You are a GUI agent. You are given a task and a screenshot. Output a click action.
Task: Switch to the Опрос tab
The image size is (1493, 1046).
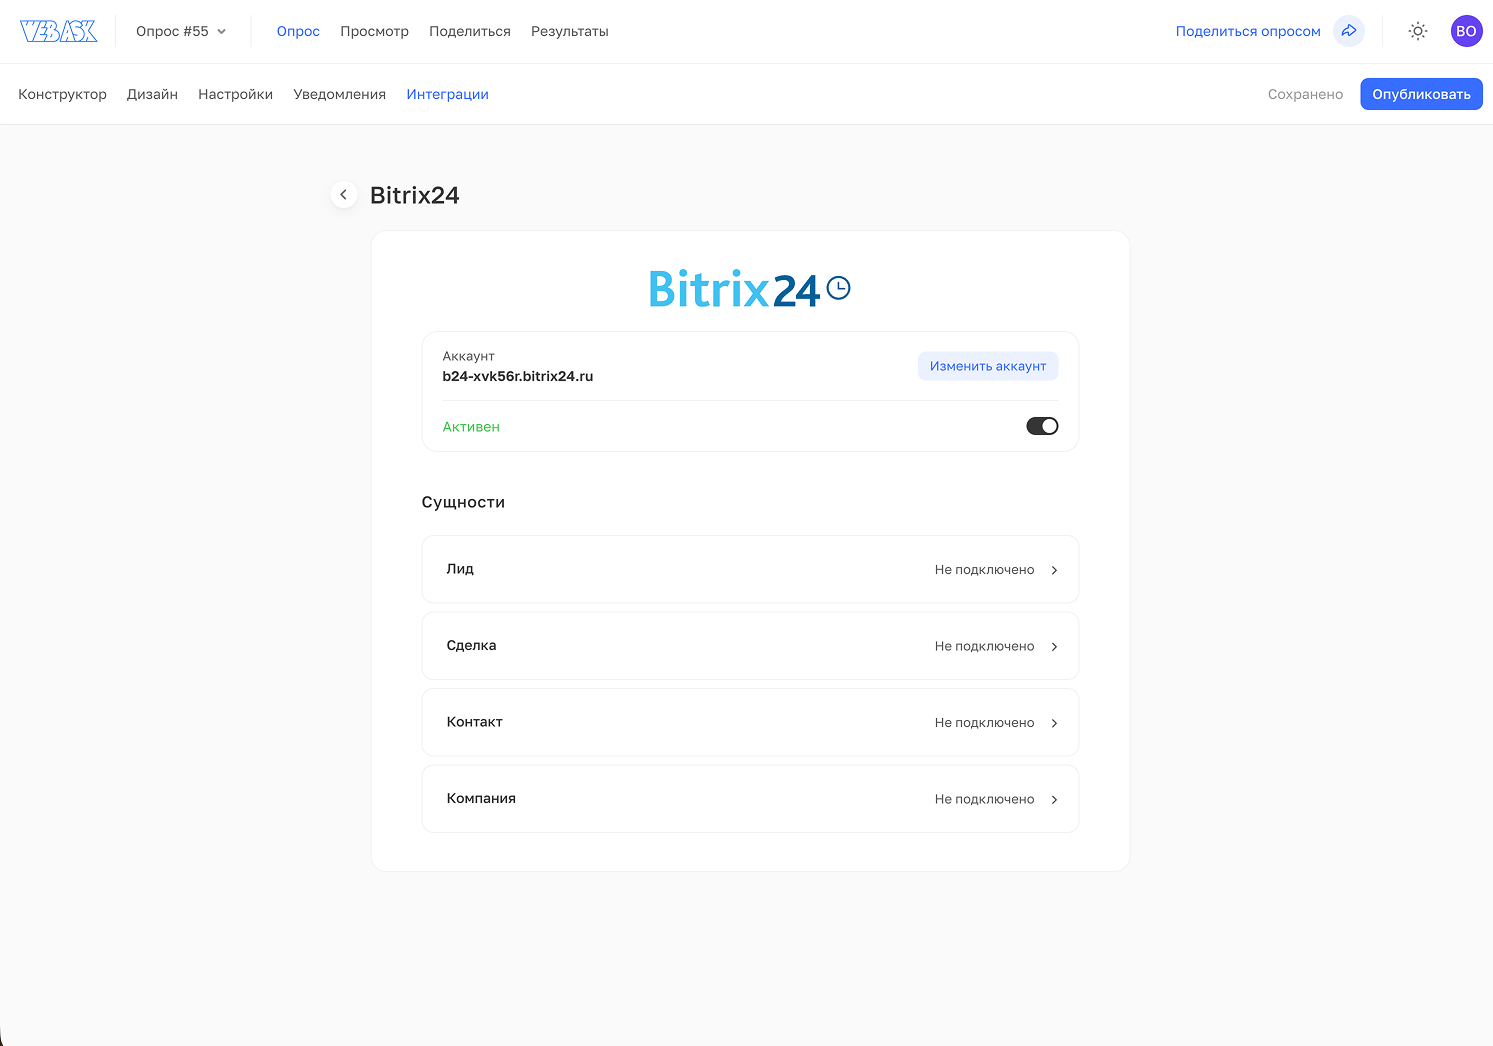point(298,31)
